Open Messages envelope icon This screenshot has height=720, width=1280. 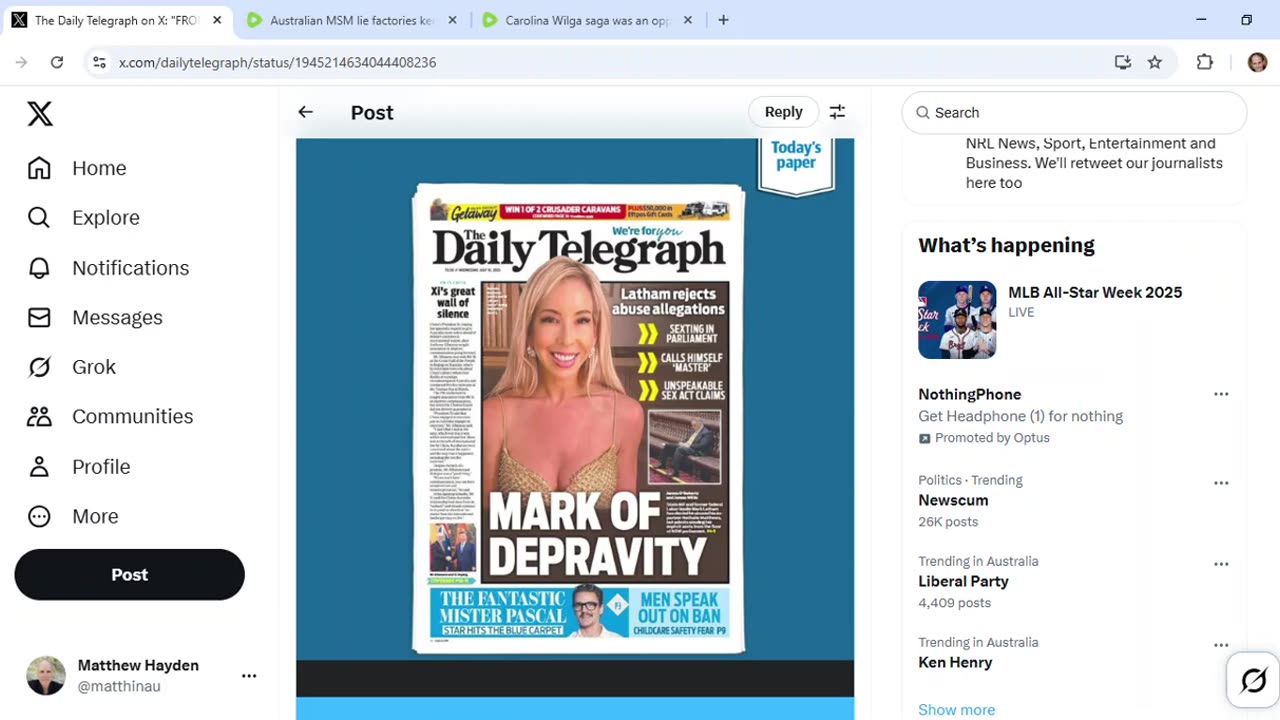[39, 317]
